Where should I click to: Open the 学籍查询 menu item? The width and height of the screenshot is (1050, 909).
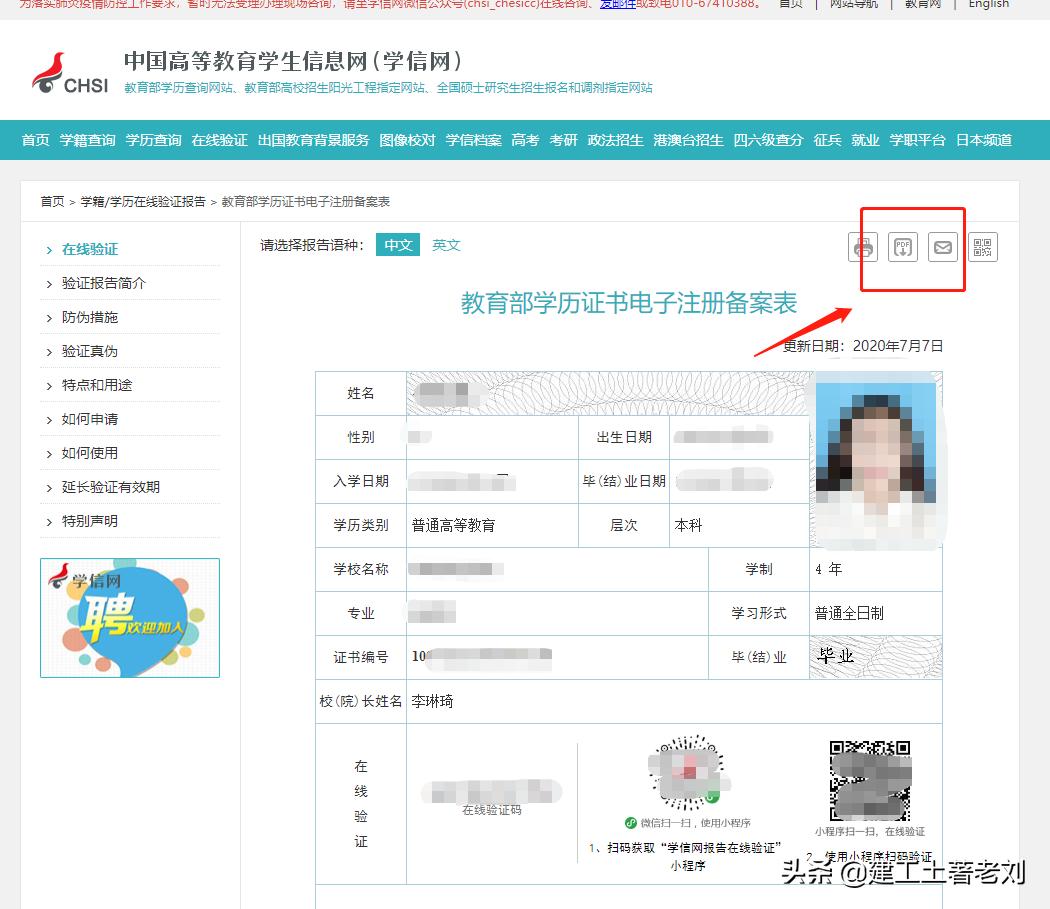coord(88,141)
